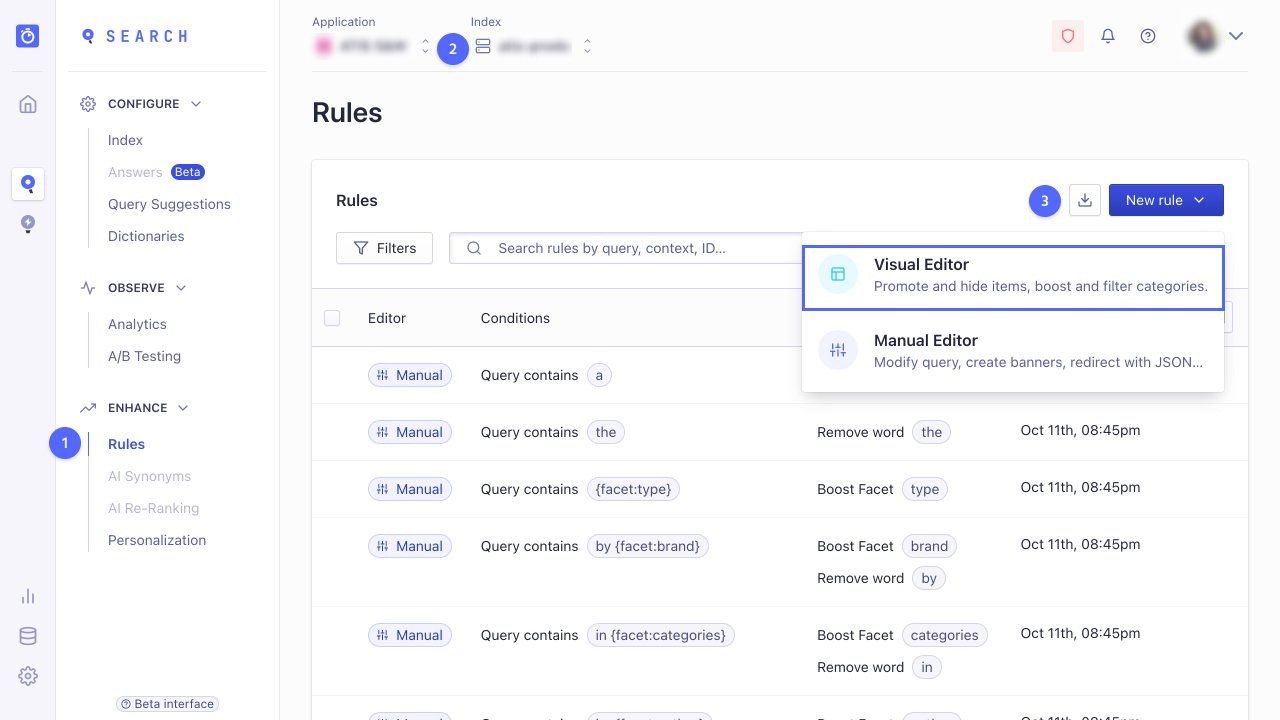Click the home icon in left rail
This screenshot has width=1280, height=720.
point(27,103)
